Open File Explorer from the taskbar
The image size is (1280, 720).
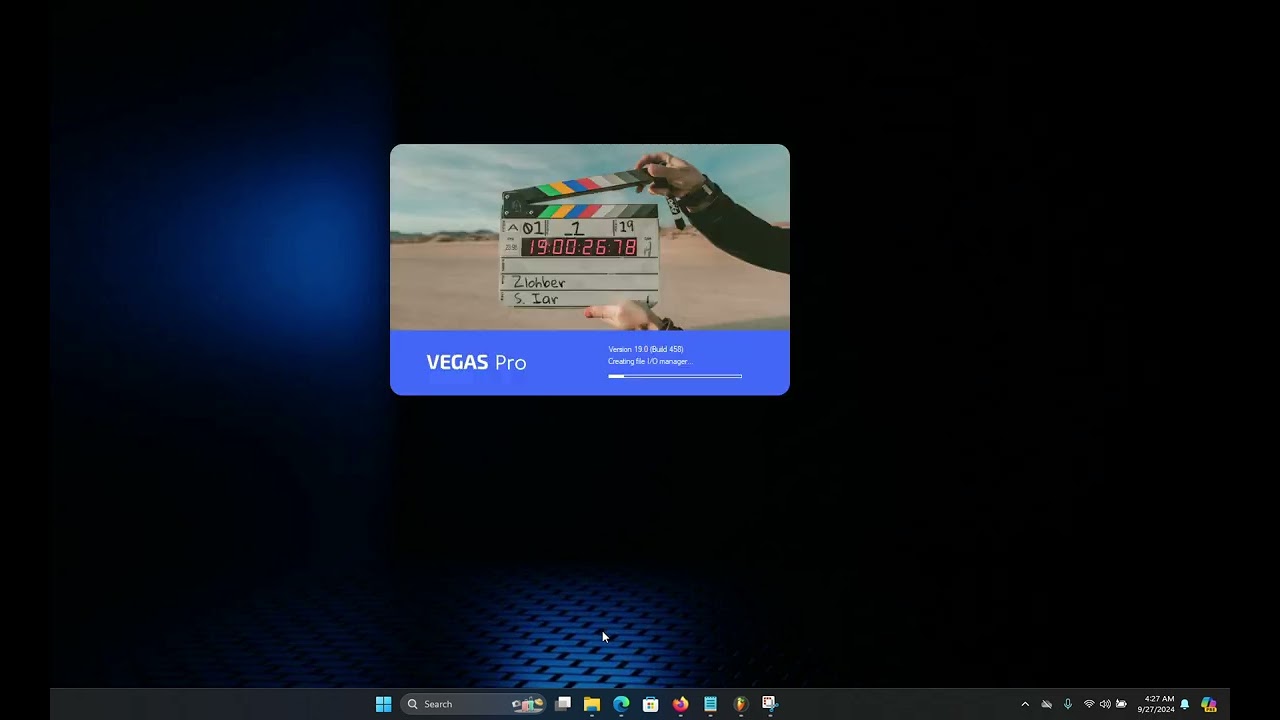(592, 704)
